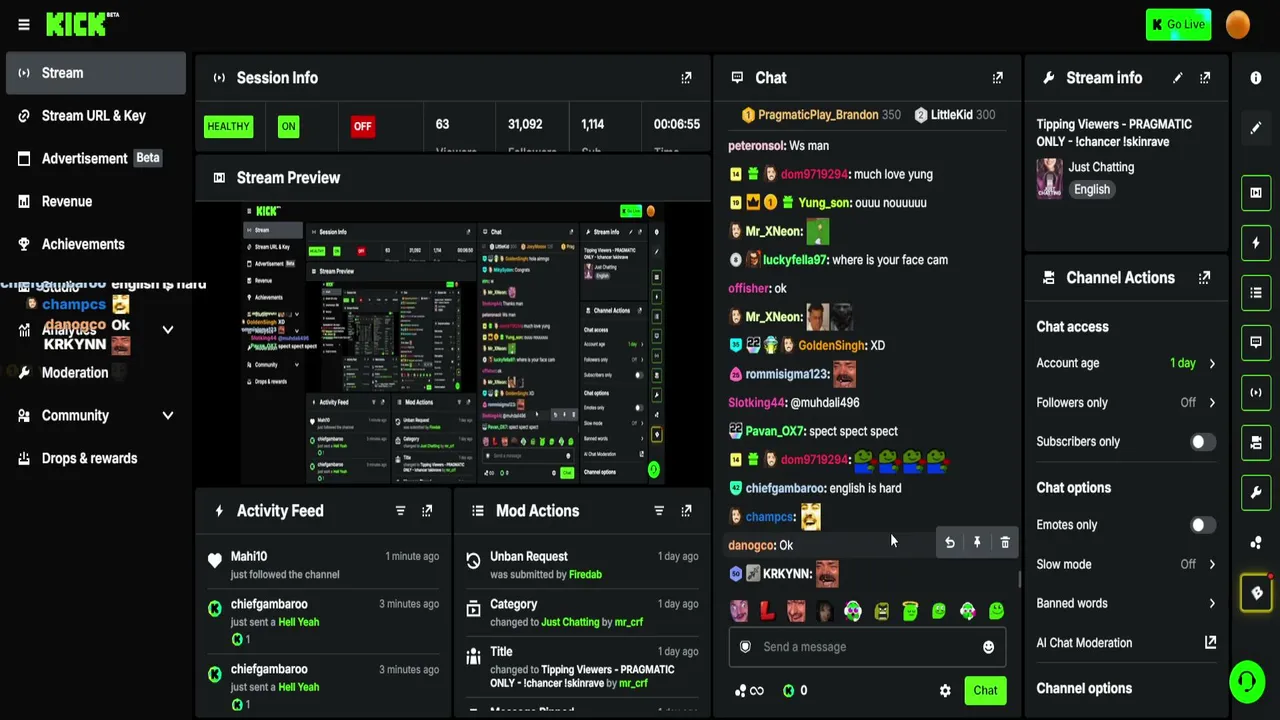
Task: Click the wrench icon in right rail
Action: coord(1256,493)
